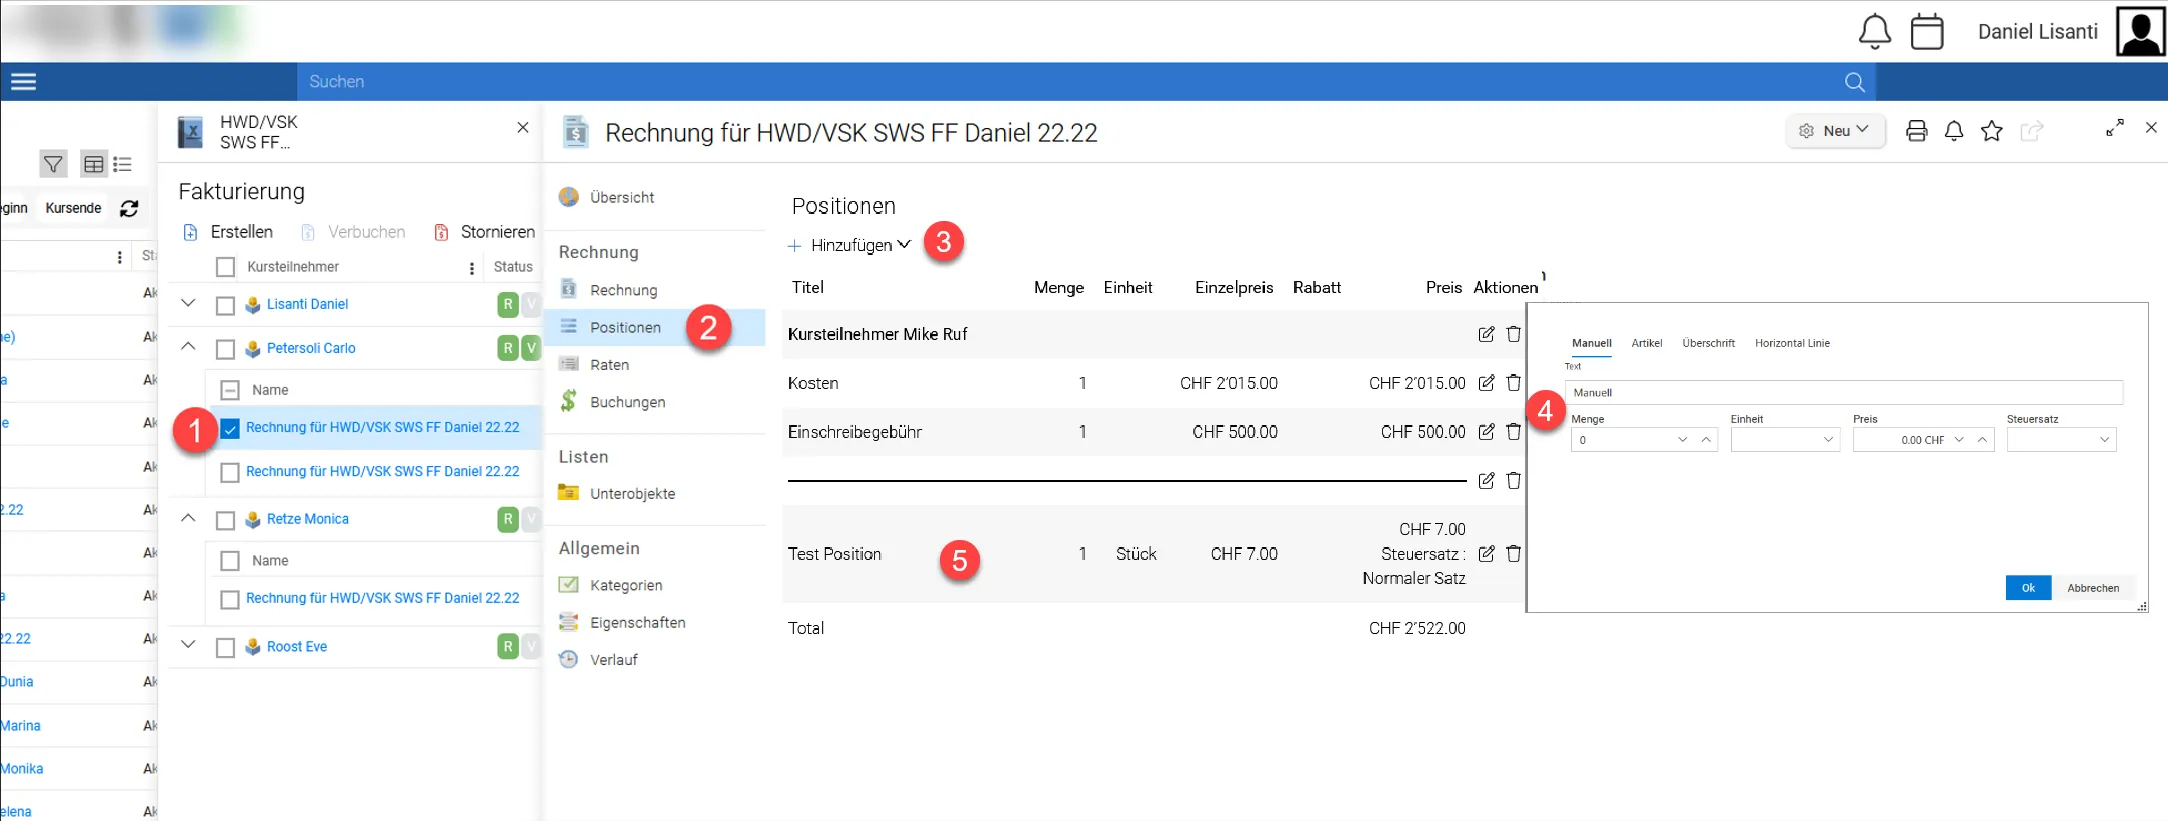Expand the Roost Eve row
Image resolution: width=2168 pixels, height=821 pixels.
188,645
